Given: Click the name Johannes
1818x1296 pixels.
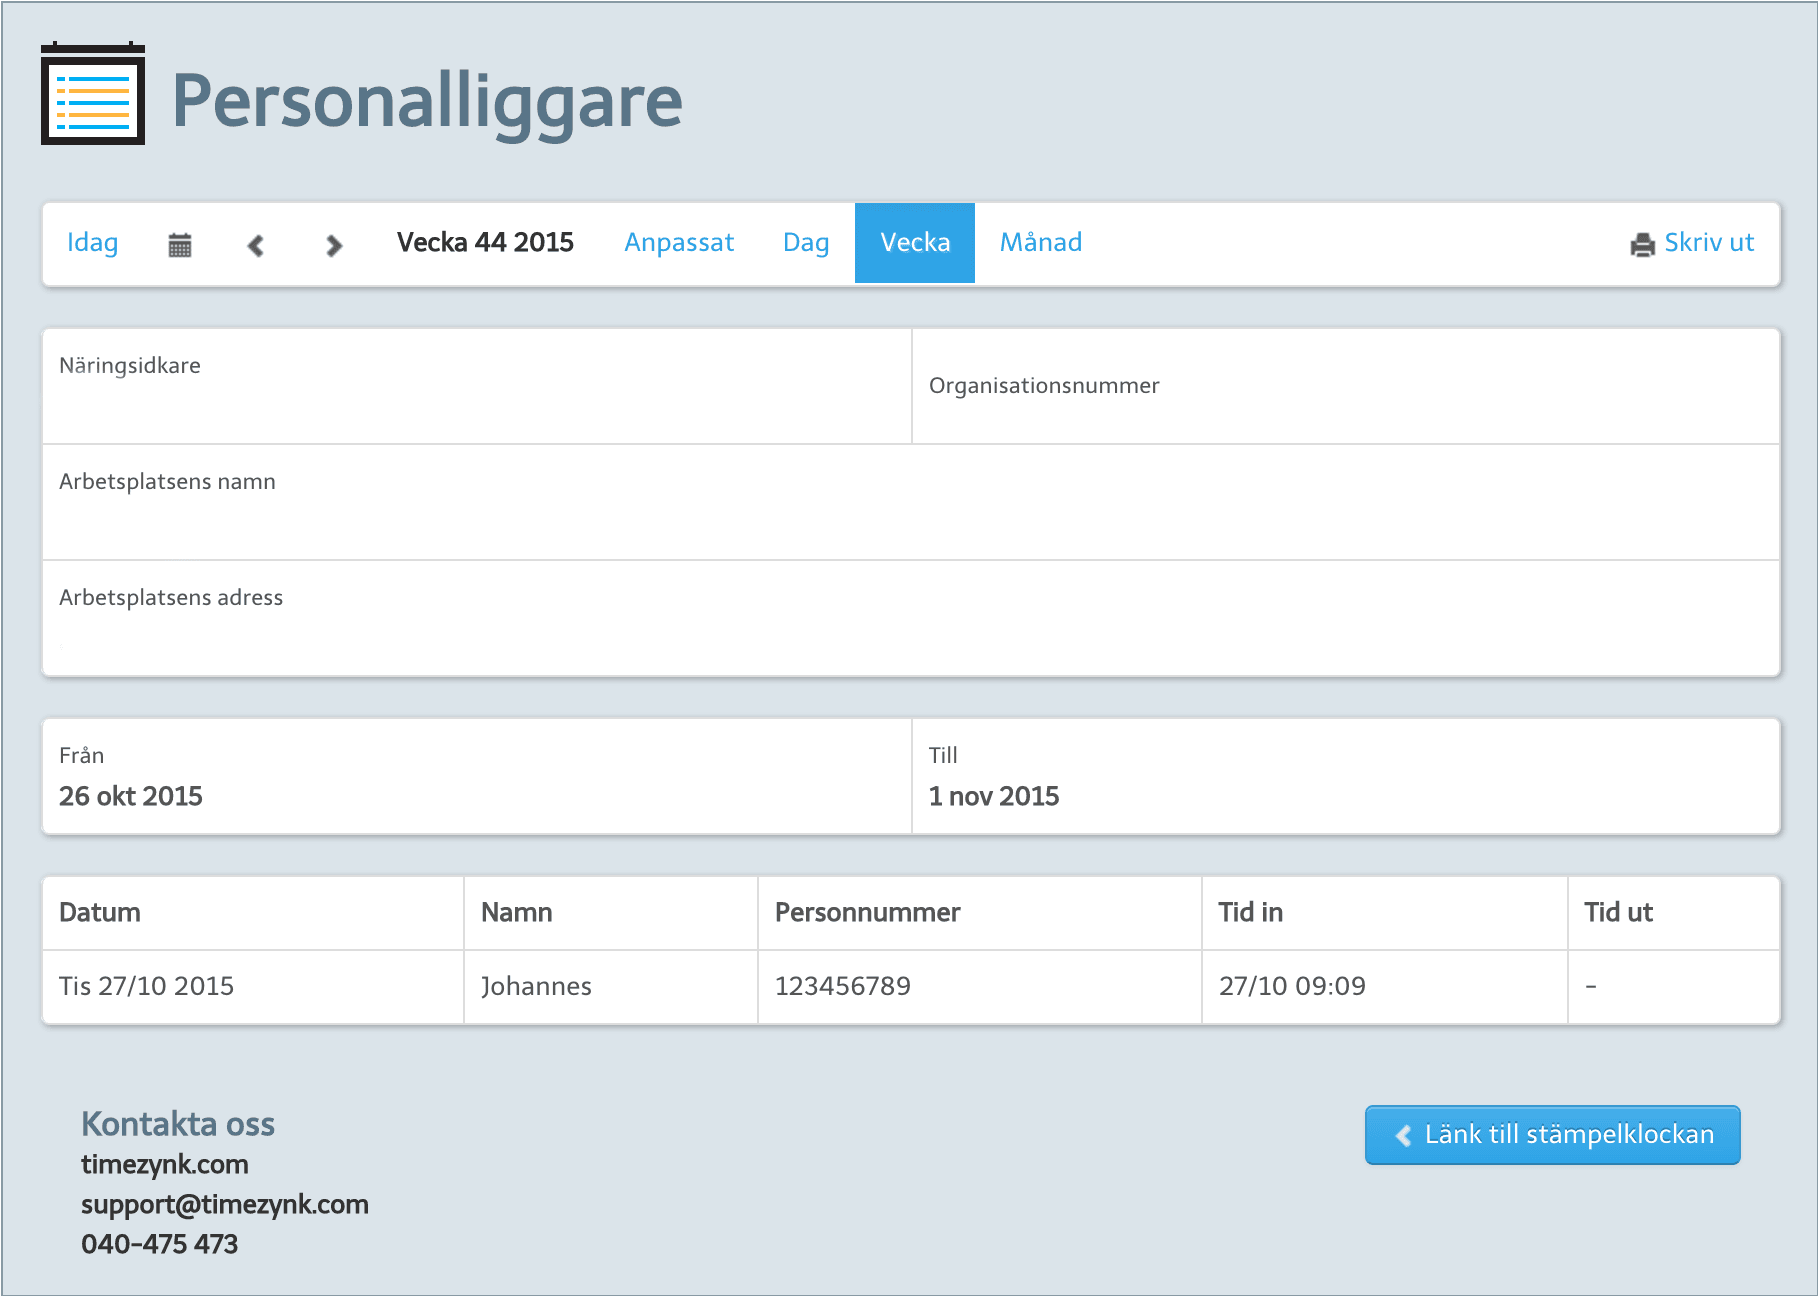Looking at the screenshot, I should click(x=537, y=986).
